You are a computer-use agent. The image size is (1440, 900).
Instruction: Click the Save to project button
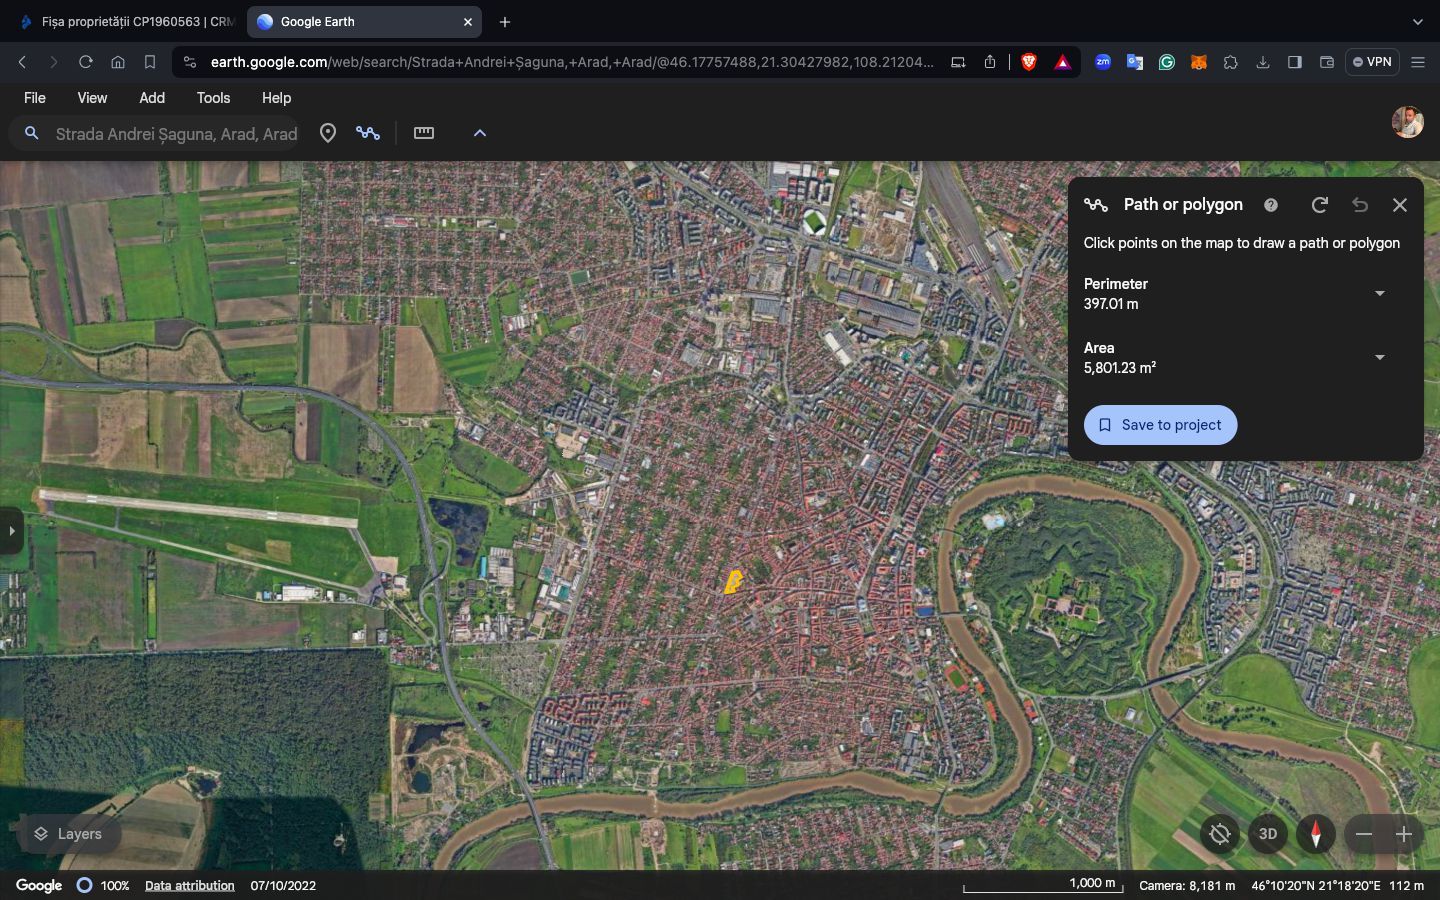(1160, 425)
